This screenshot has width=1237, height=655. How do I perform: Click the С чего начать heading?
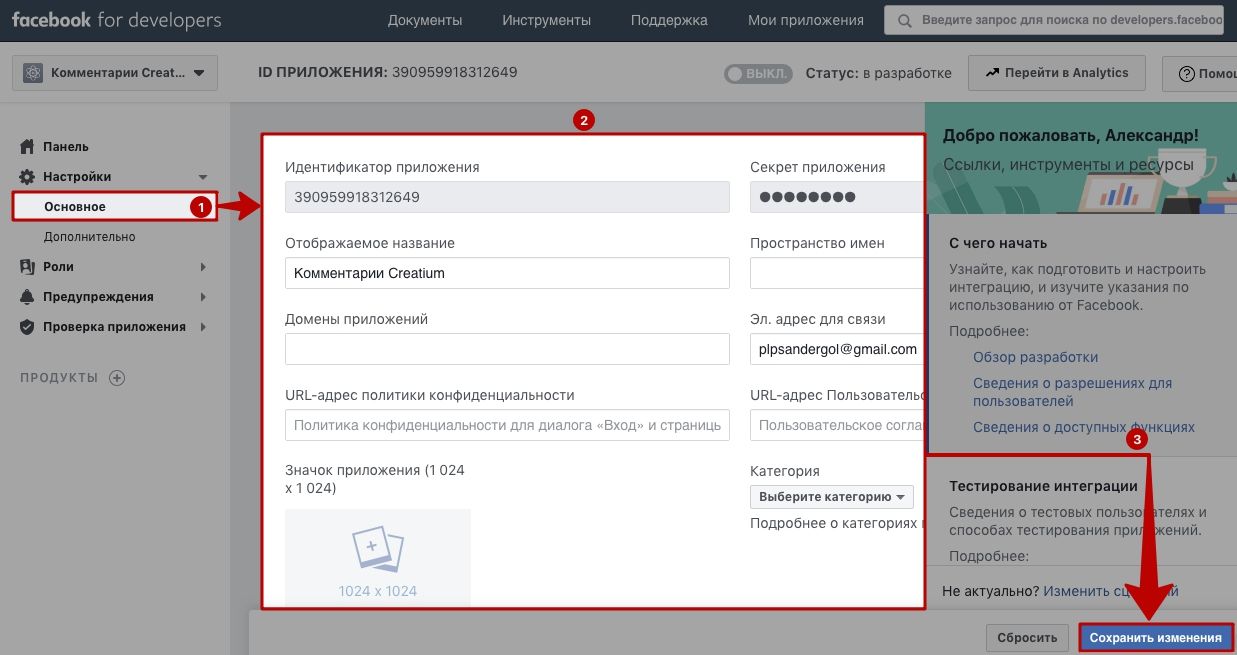pyautogui.click(x=998, y=243)
